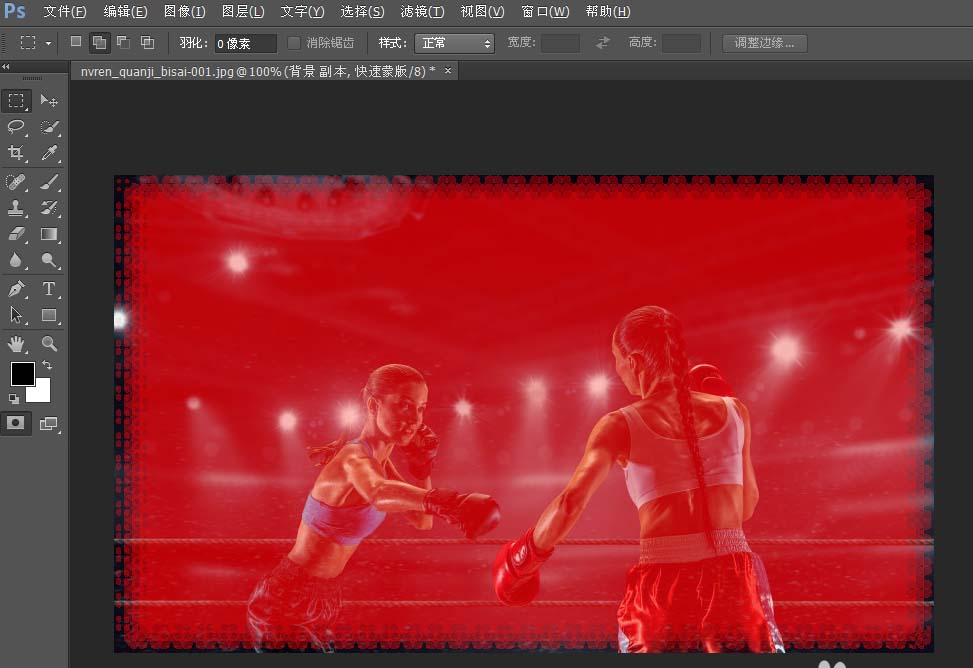
Task: Set black as foreground color swatch
Action: point(23,374)
